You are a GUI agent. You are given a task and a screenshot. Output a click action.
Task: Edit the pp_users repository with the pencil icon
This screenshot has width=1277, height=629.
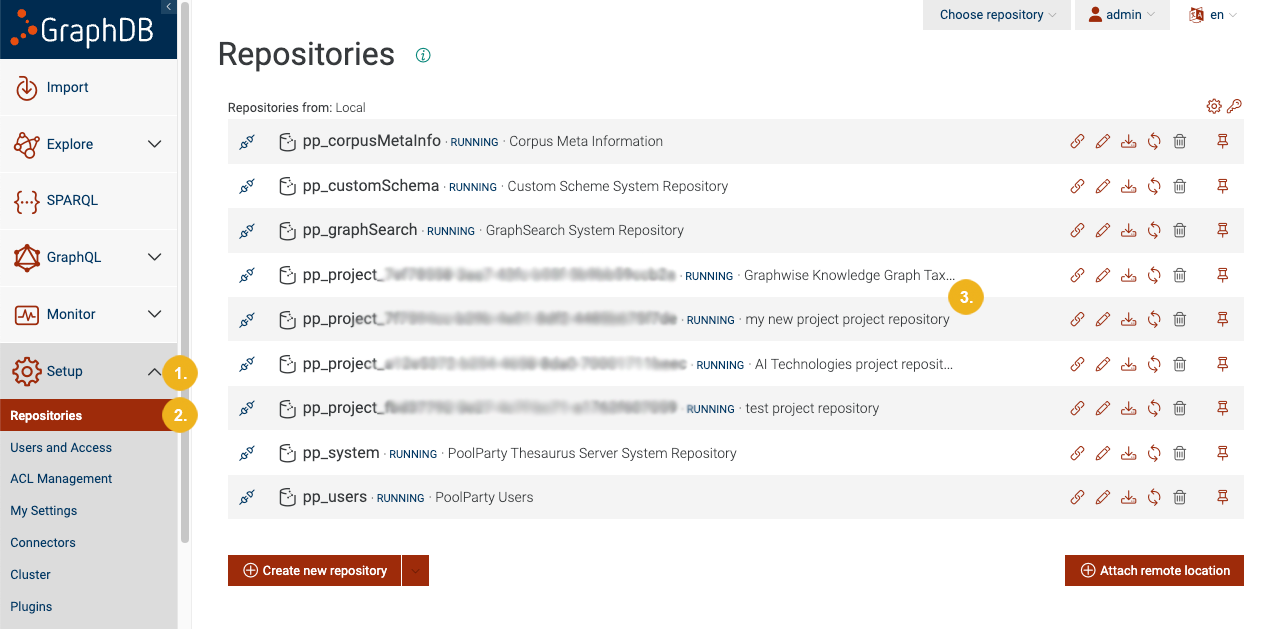1102,496
